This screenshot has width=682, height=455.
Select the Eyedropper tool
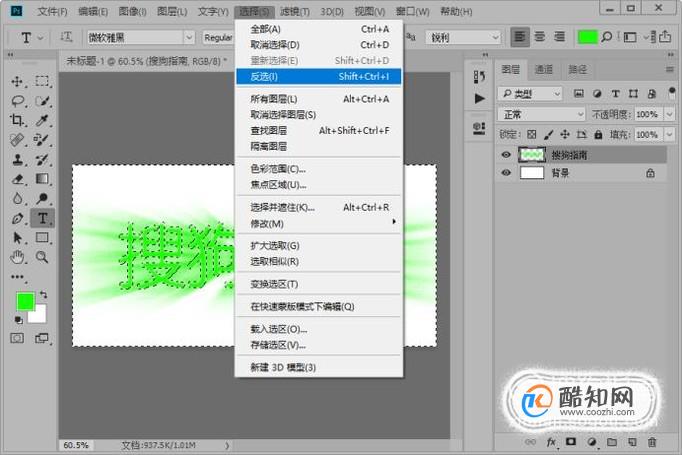[42, 120]
